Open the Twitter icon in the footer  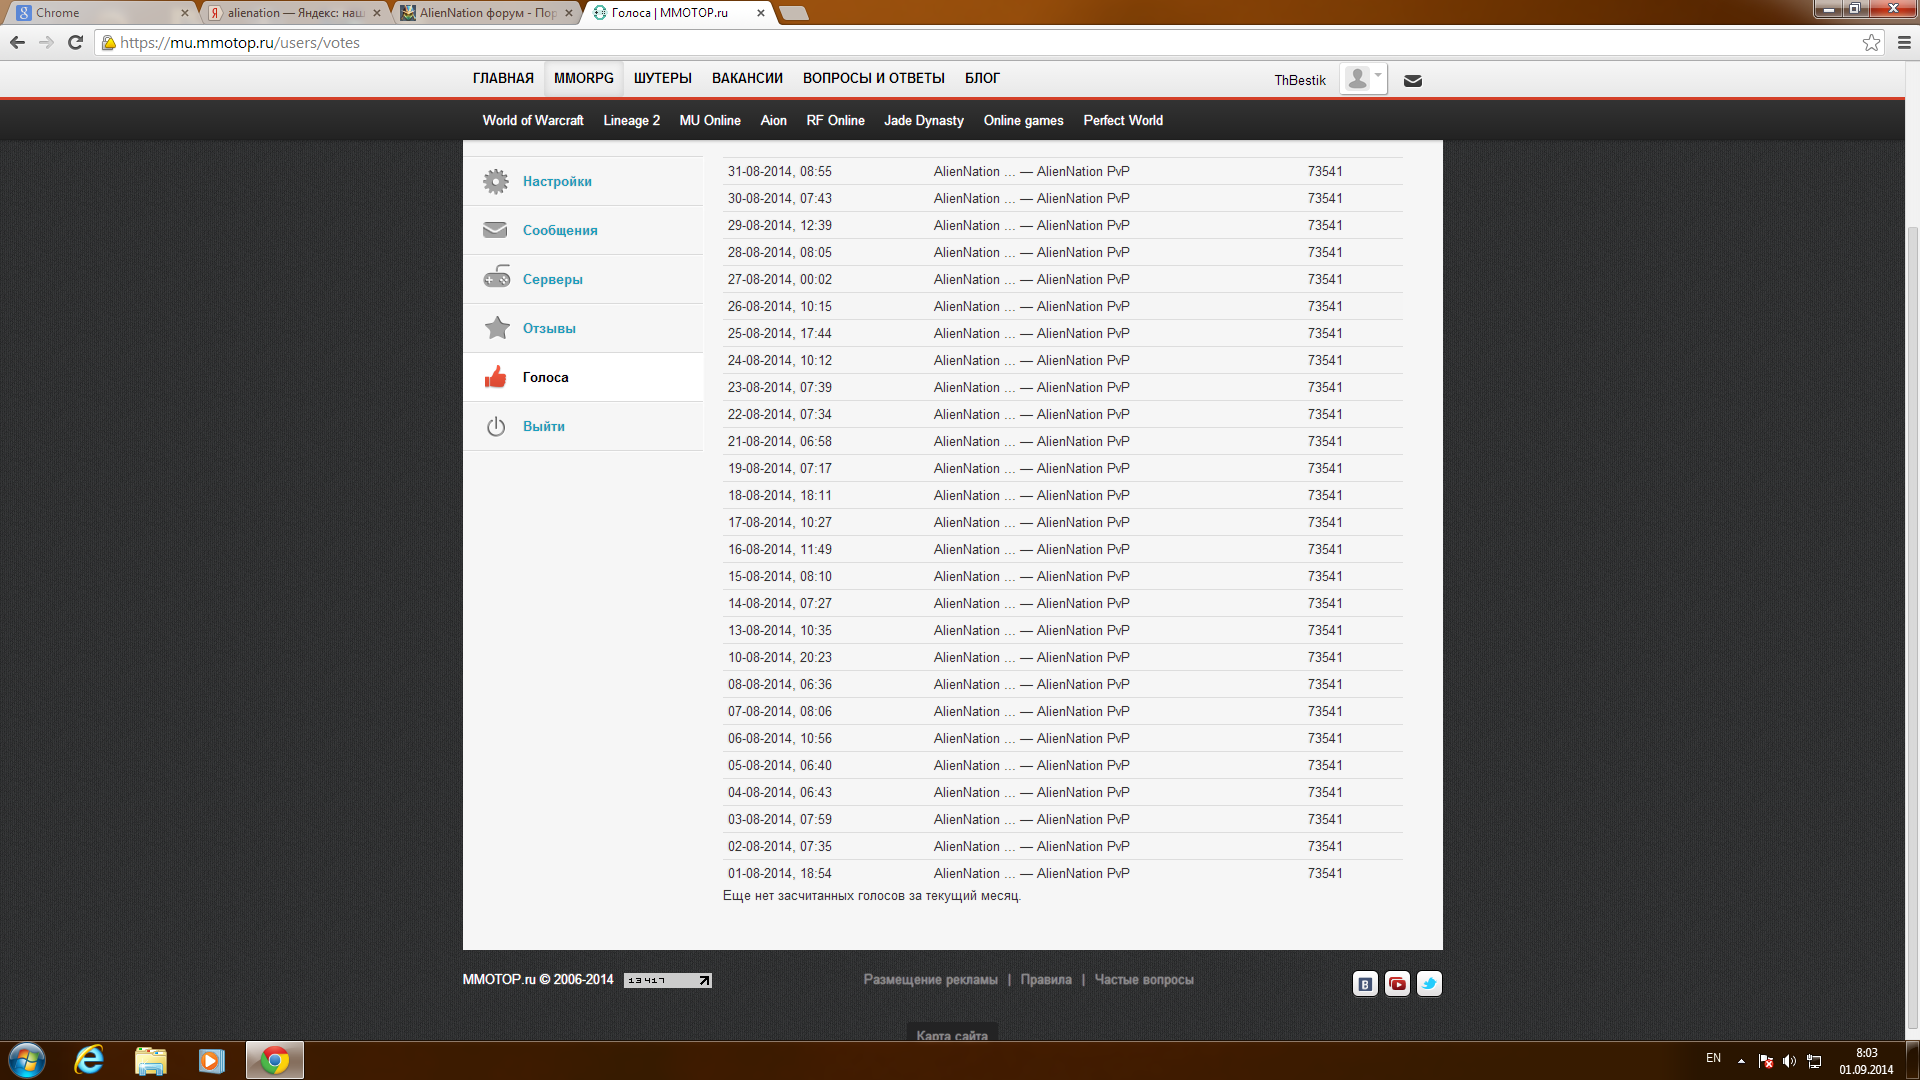click(x=1429, y=984)
